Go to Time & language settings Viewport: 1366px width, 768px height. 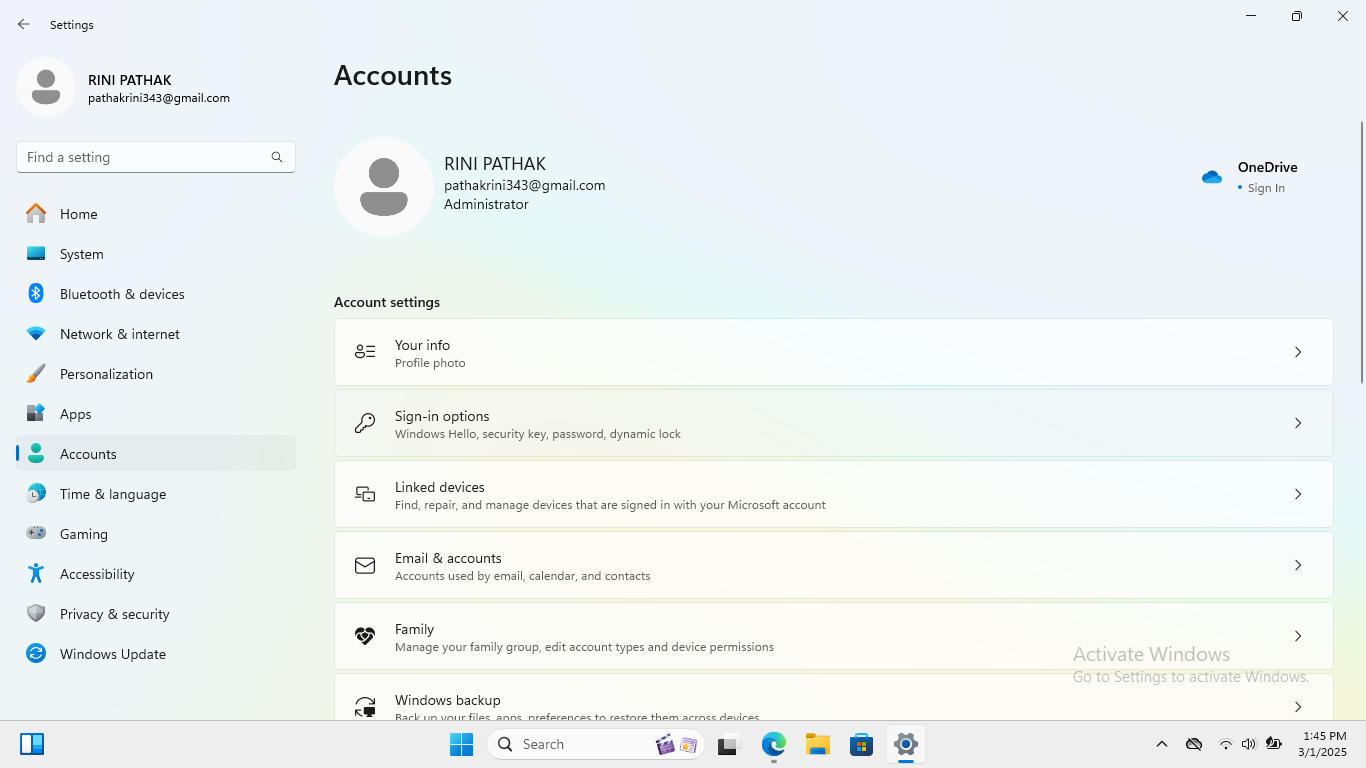click(x=156, y=494)
